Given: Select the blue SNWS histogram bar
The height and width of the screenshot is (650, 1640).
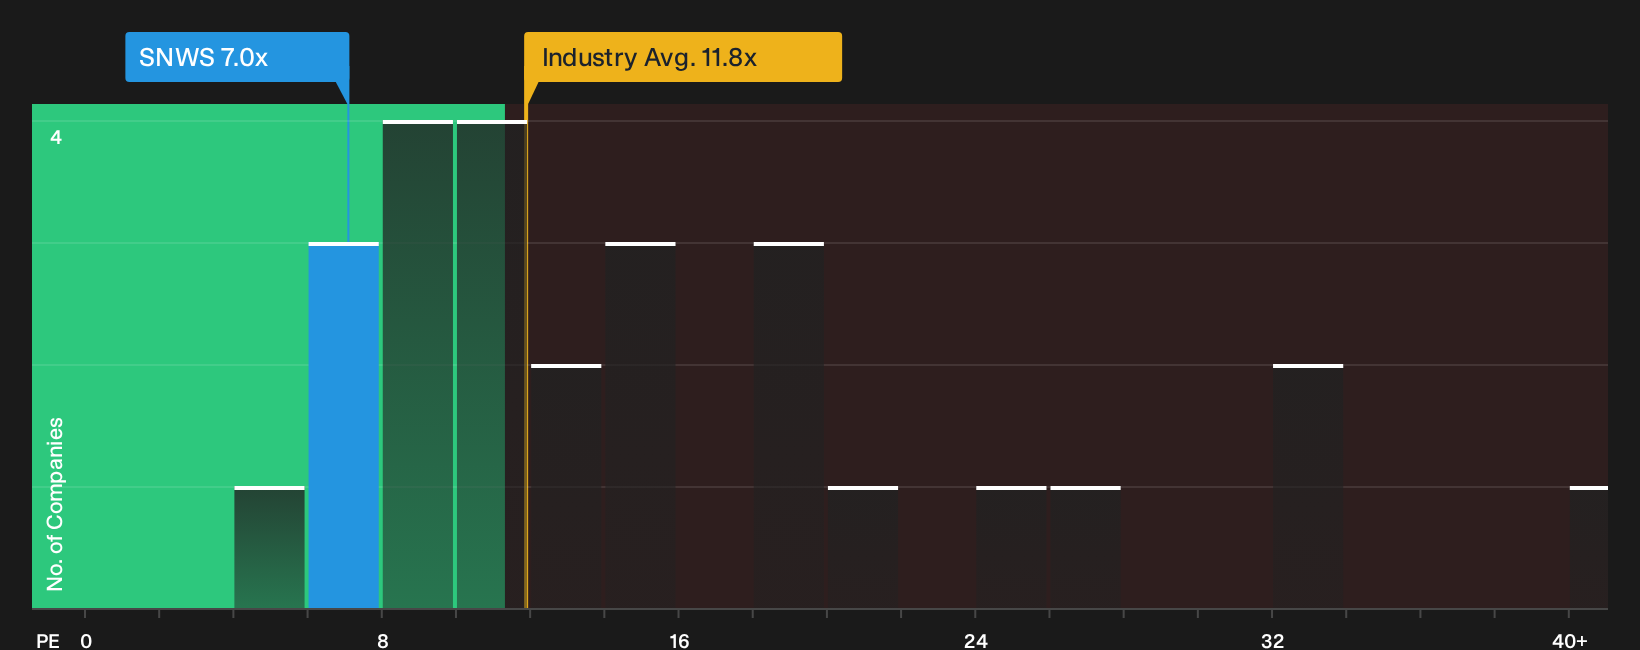Looking at the screenshot, I should [344, 425].
